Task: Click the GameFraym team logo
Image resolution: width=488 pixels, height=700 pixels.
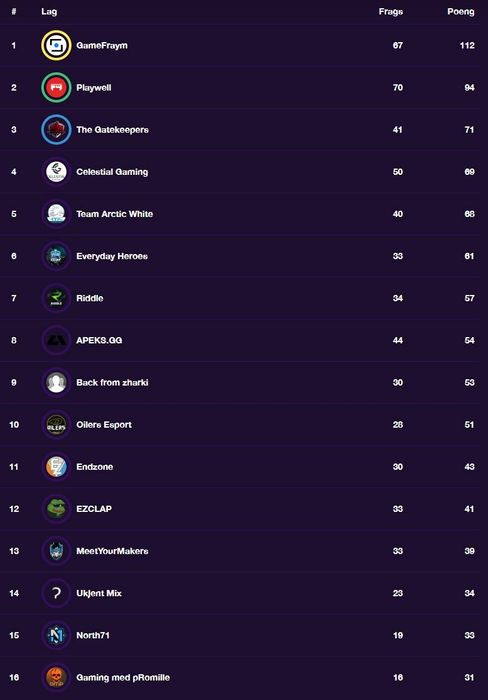Action: [56, 45]
